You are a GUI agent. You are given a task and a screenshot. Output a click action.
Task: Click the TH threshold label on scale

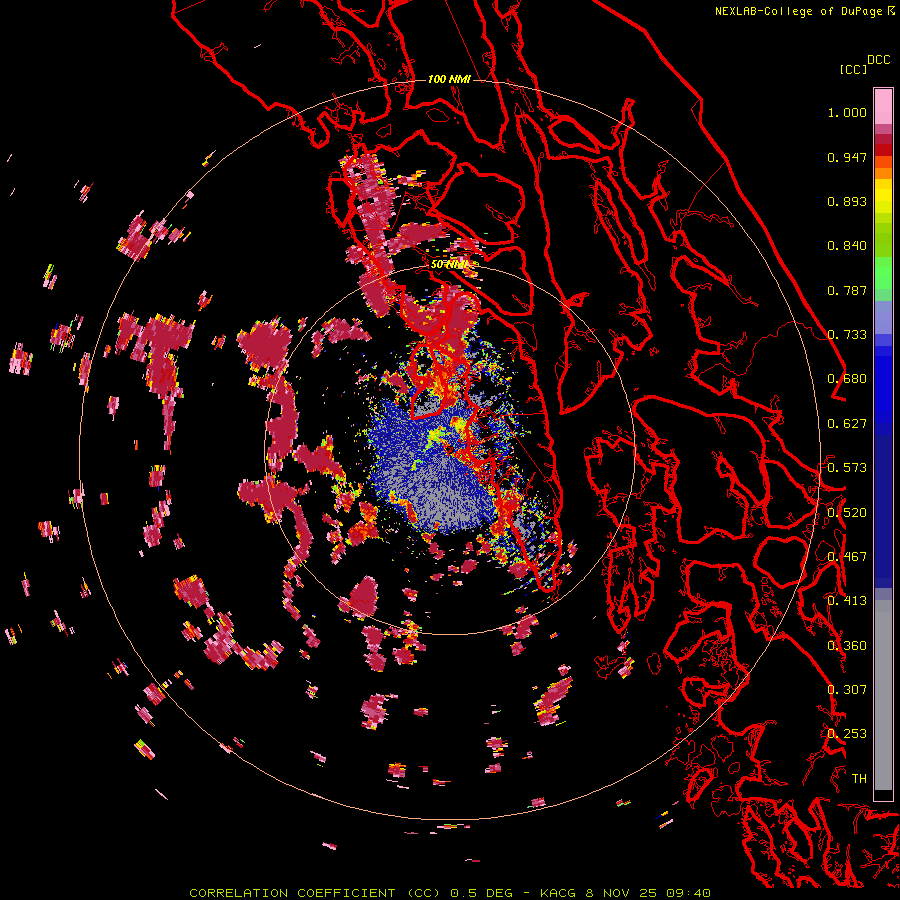point(859,779)
